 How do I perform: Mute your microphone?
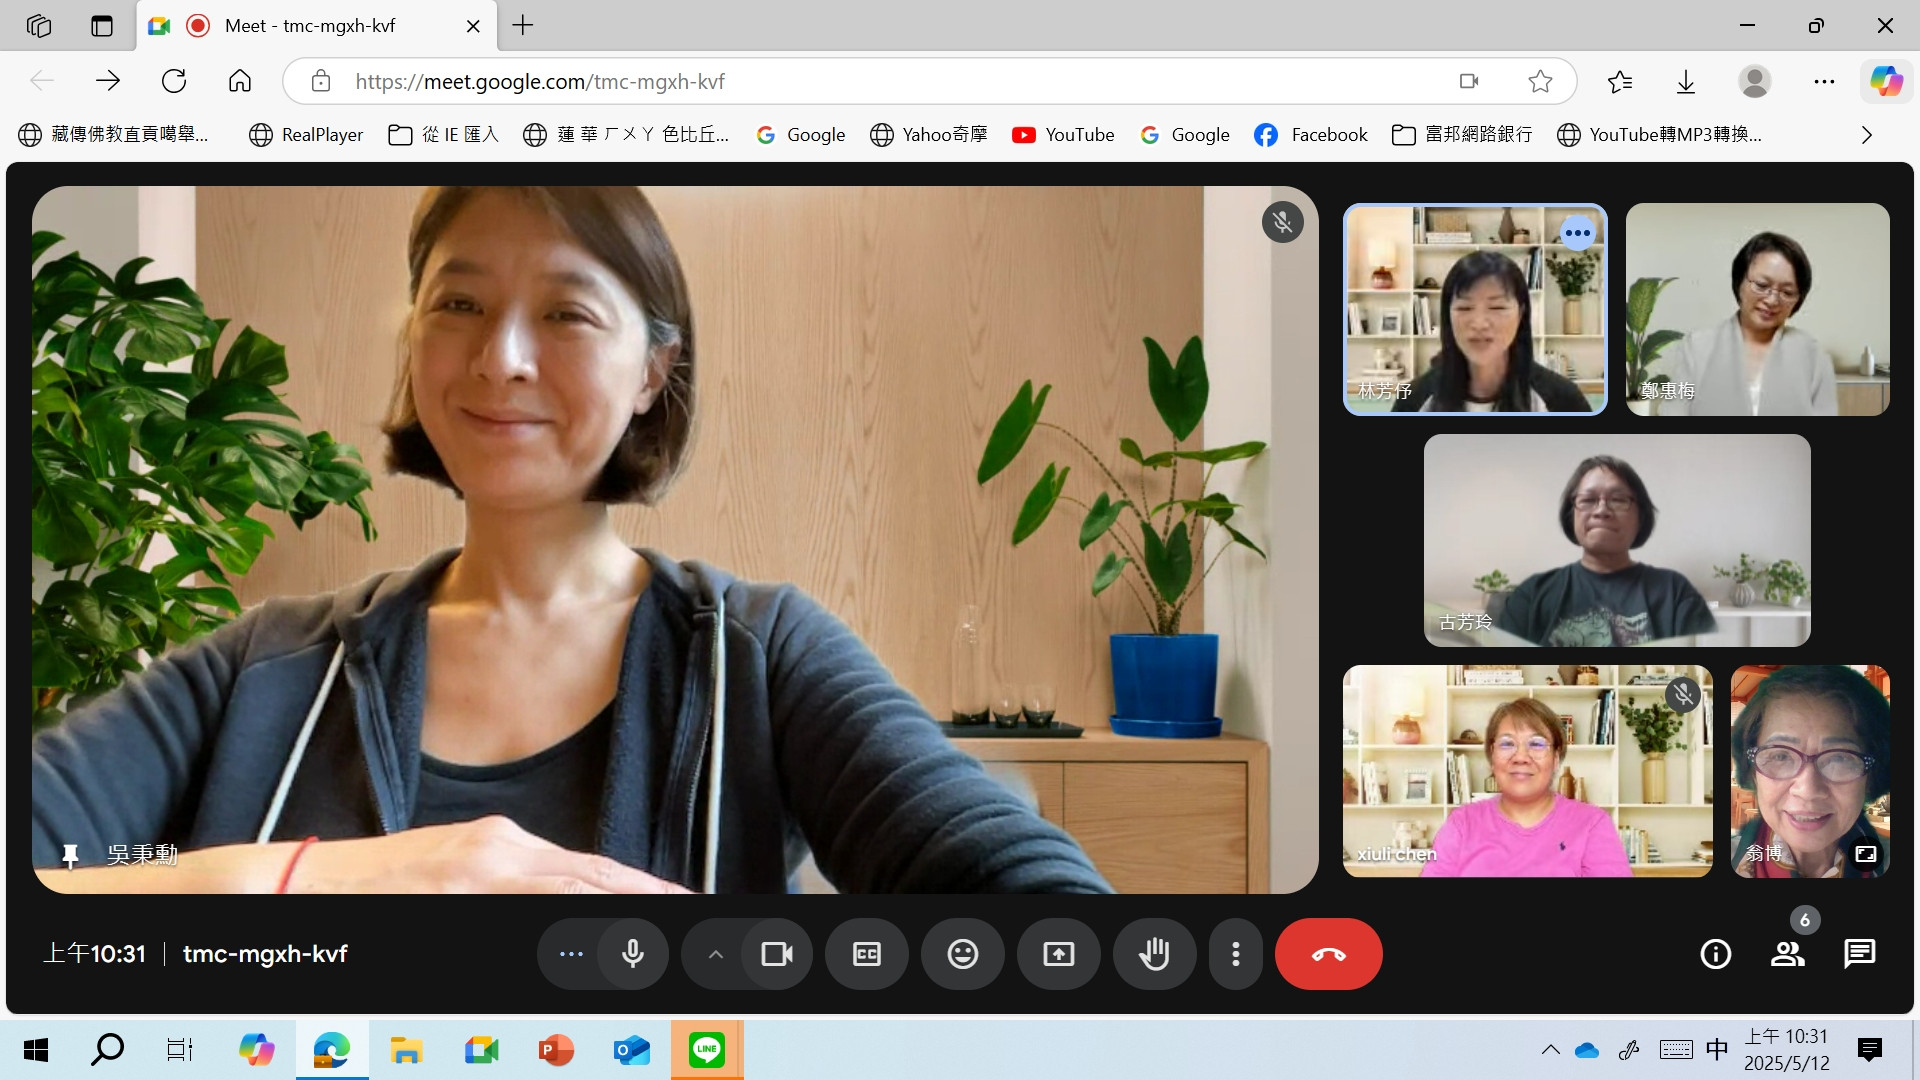click(x=632, y=954)
